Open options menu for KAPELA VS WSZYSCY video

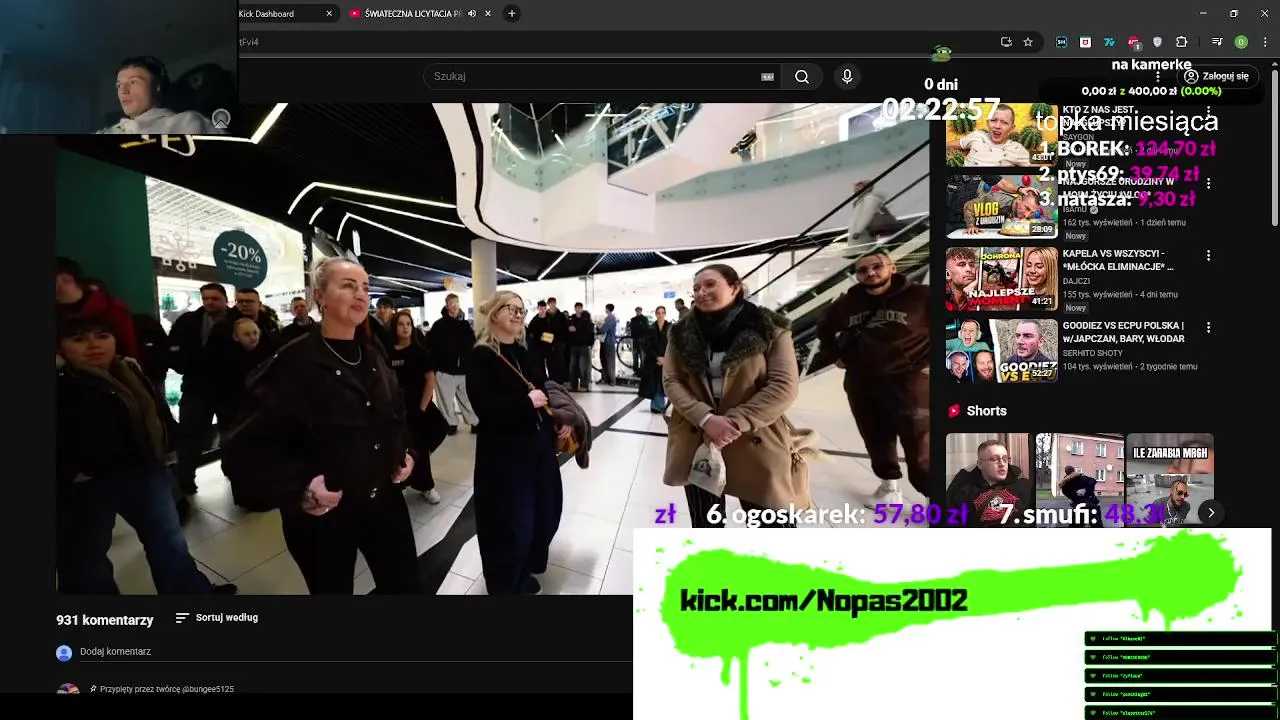coord(1208,256)
